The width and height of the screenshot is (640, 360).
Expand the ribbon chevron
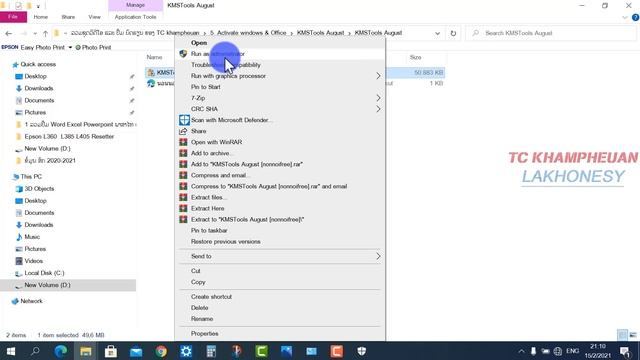tap(625, 17)
